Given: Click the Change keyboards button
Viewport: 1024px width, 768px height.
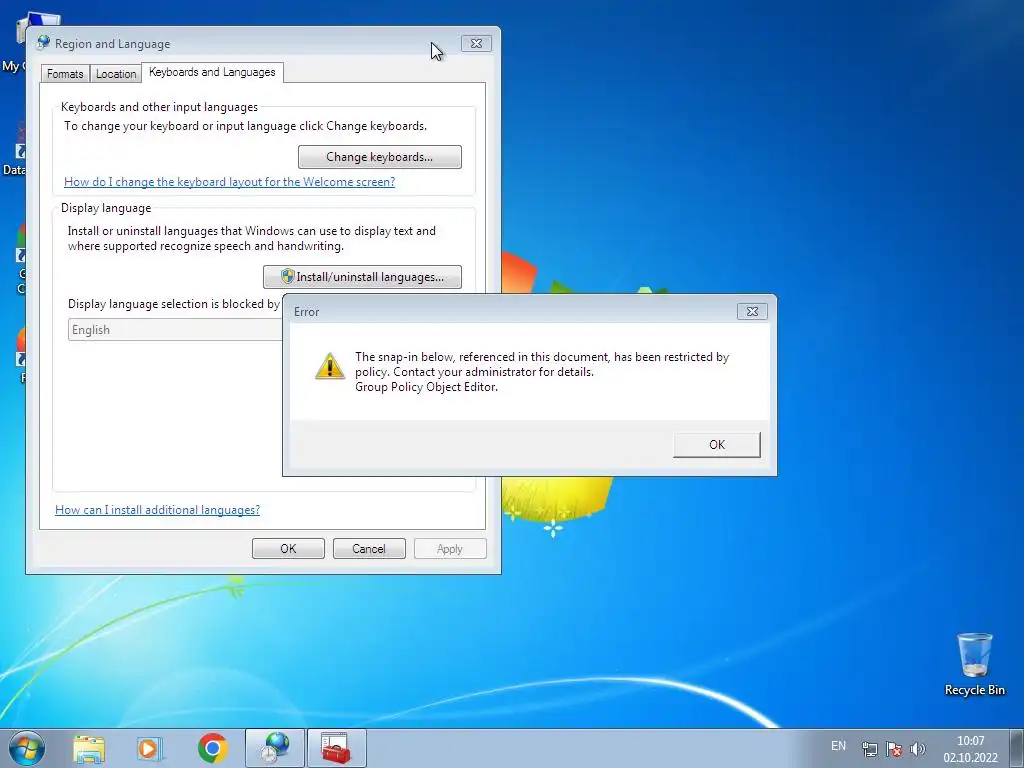Looking at the screenshot, I should (379, 157).
